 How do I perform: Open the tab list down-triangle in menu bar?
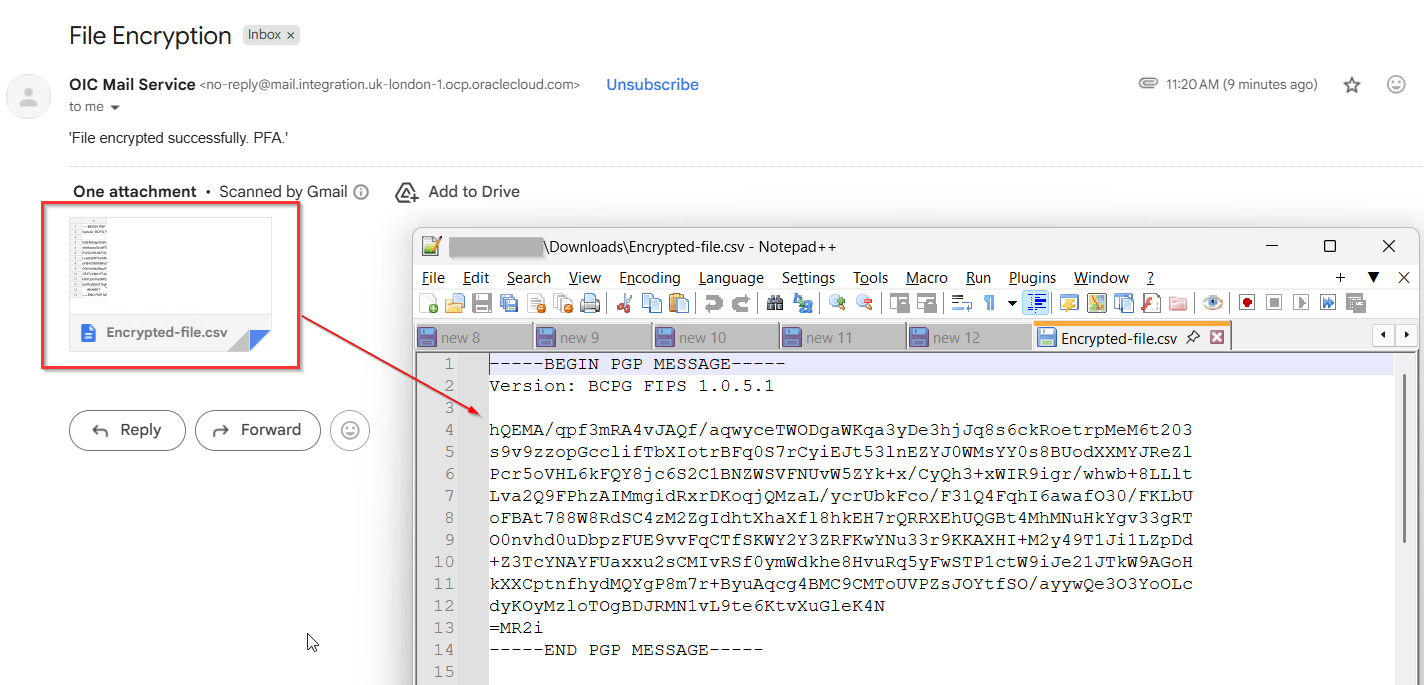(x=1373, y=277)
